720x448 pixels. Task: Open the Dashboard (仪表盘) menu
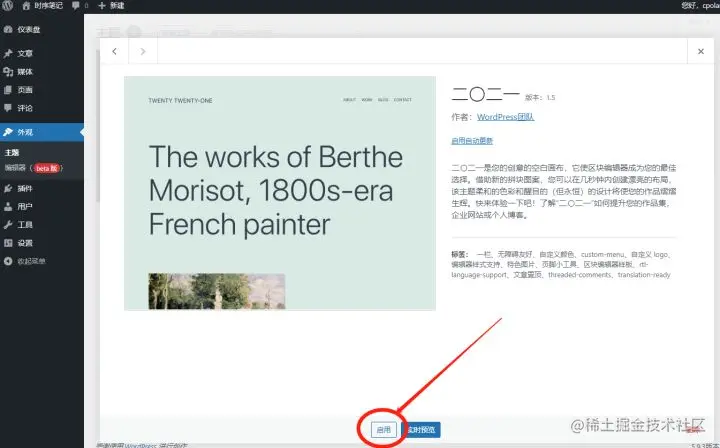click(x=41, y=29)
